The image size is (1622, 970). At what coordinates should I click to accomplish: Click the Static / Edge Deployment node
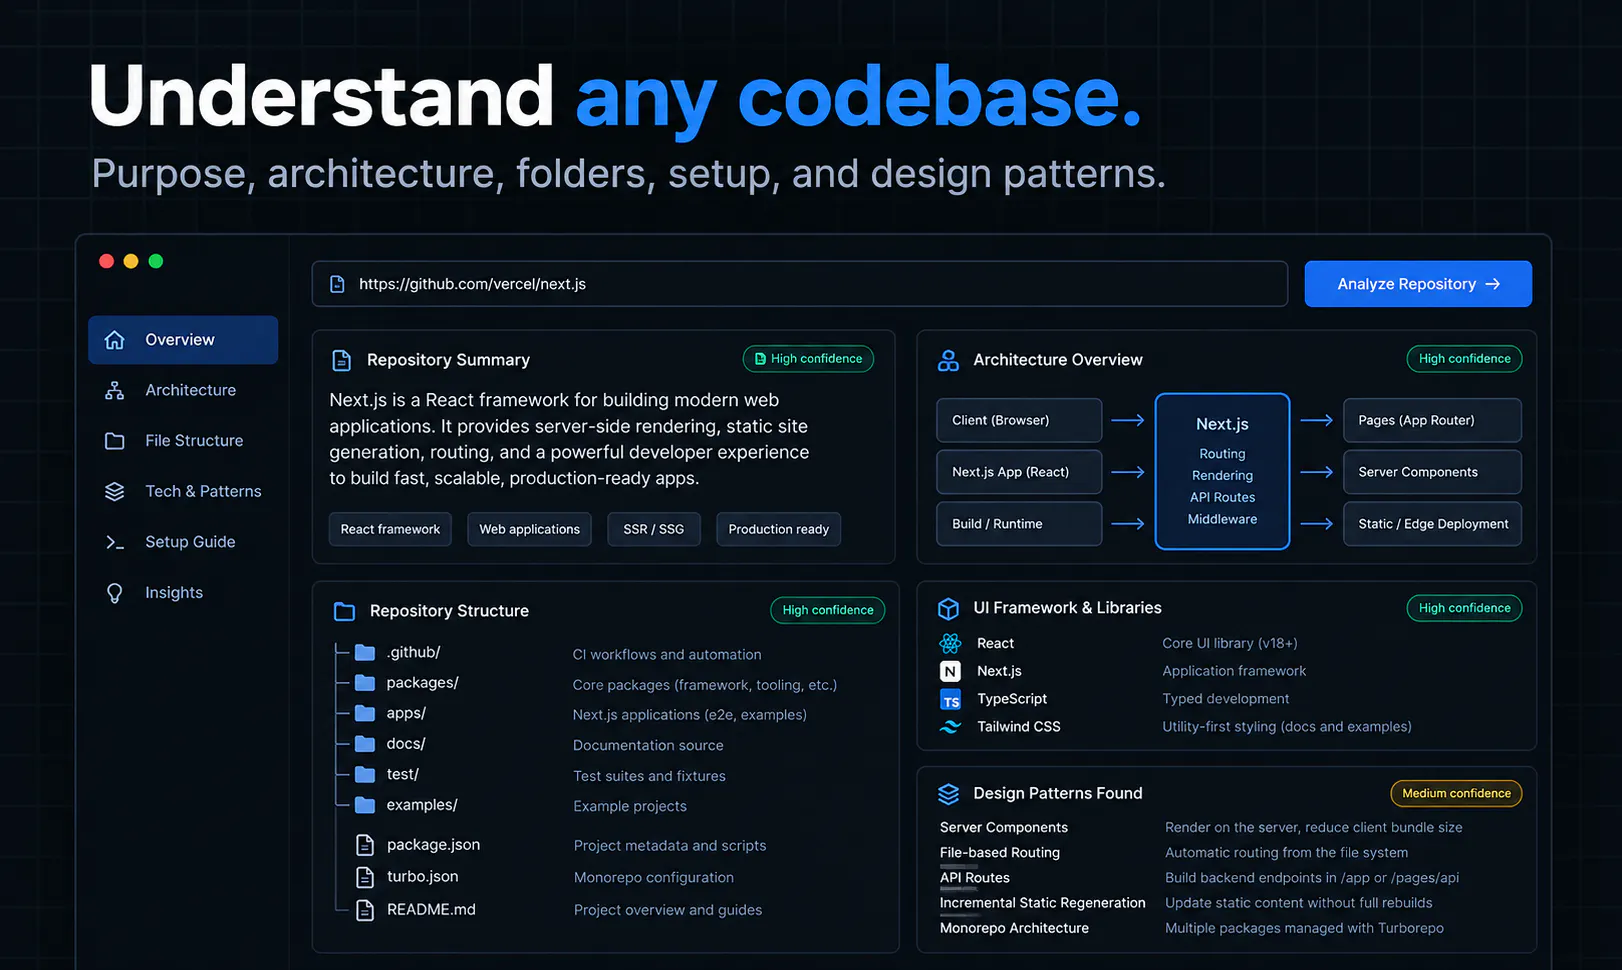pyautogui.click(x=1433, y=524)
